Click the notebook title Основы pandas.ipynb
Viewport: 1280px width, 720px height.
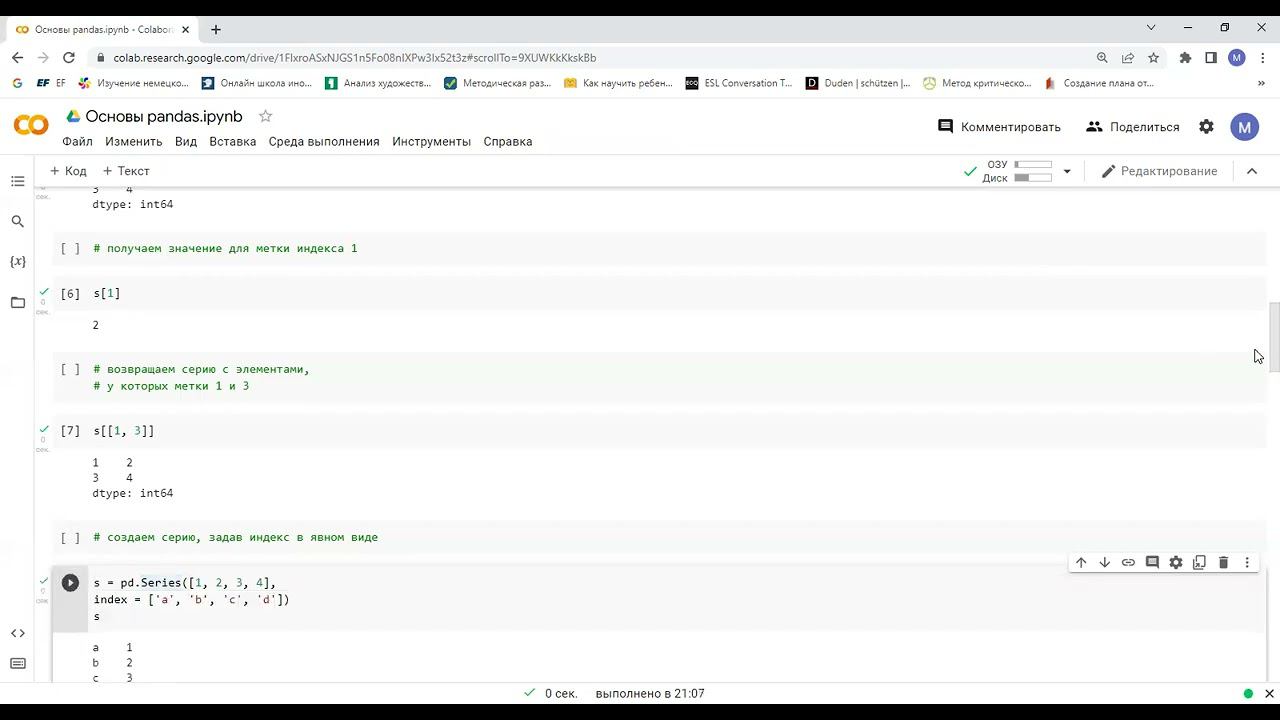point(164,116)
